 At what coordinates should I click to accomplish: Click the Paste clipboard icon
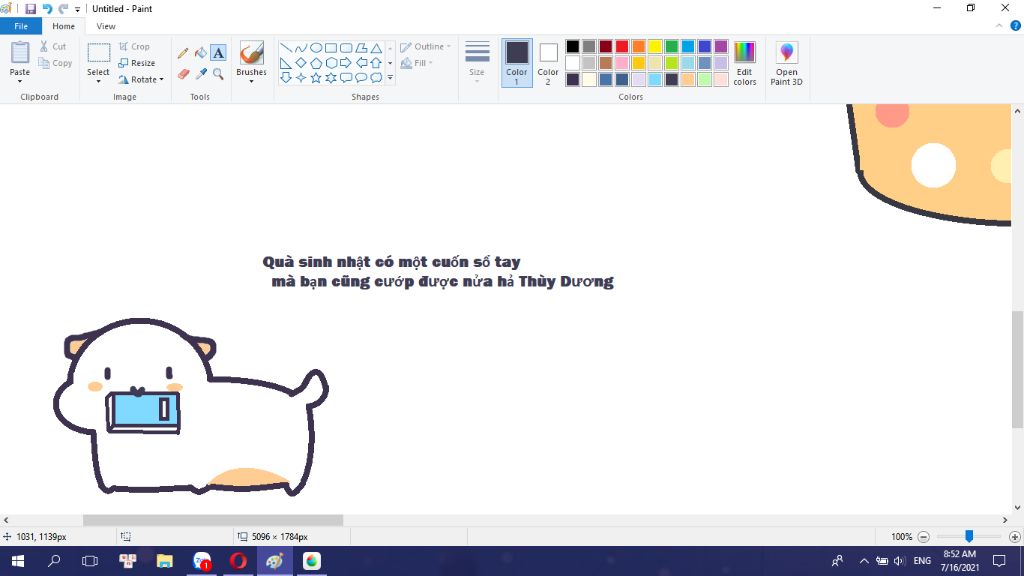coord(20,53)
